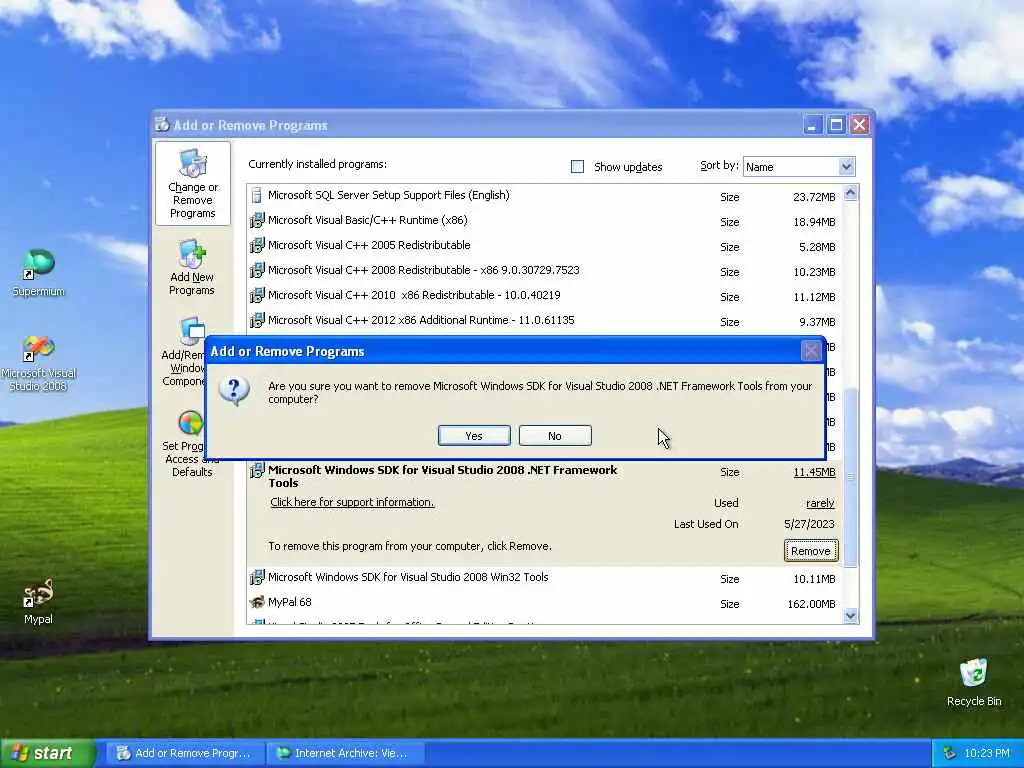Switch to Internet Archive taskbar item
The height and width of the screenshot is (768, 1024).
(x=346, y=754)
